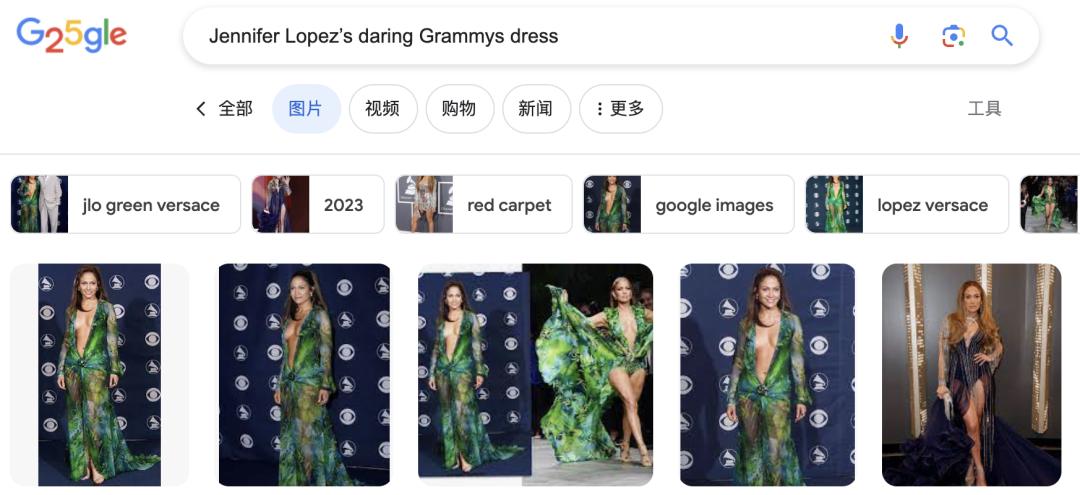The height and width of the screenshot is (495, 1080).
Task: Select the google images suggestion chip
Action: 688,205
